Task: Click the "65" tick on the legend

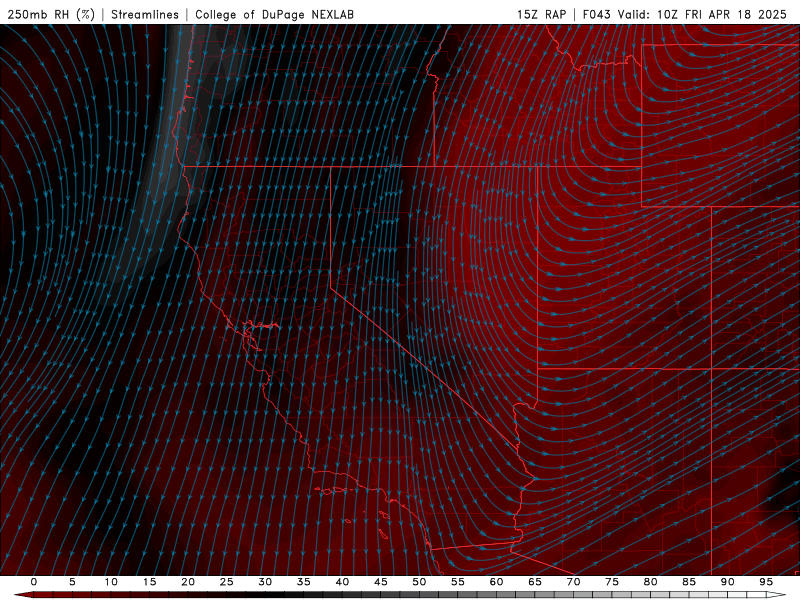Action: click(535, 582)
